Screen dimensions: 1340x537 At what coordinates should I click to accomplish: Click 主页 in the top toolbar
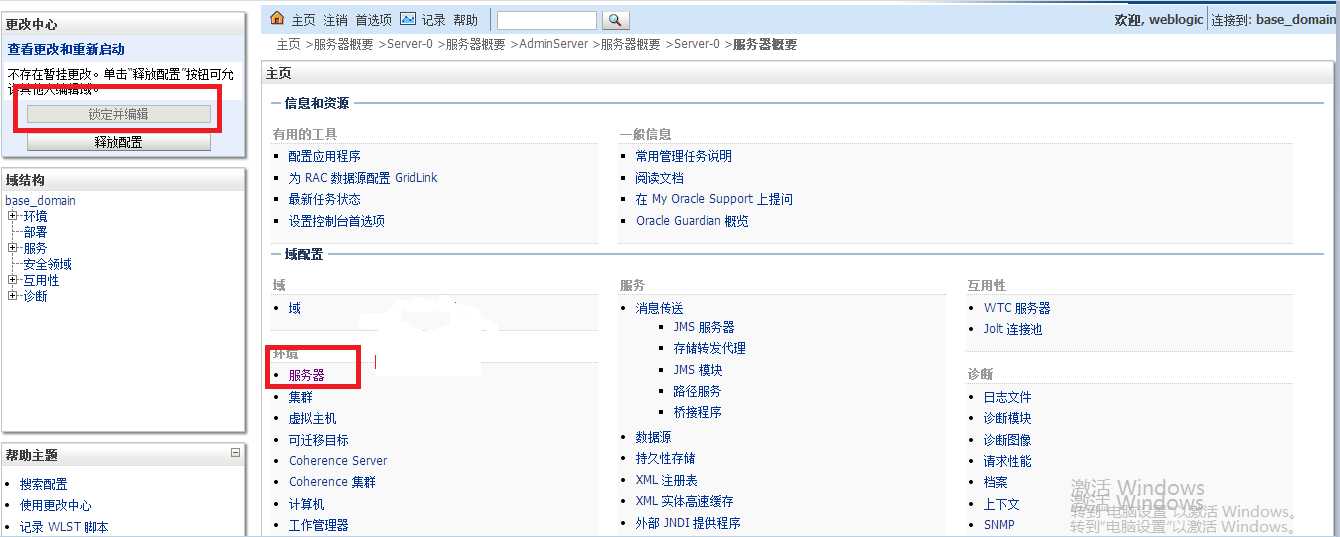tap(303, 20)
